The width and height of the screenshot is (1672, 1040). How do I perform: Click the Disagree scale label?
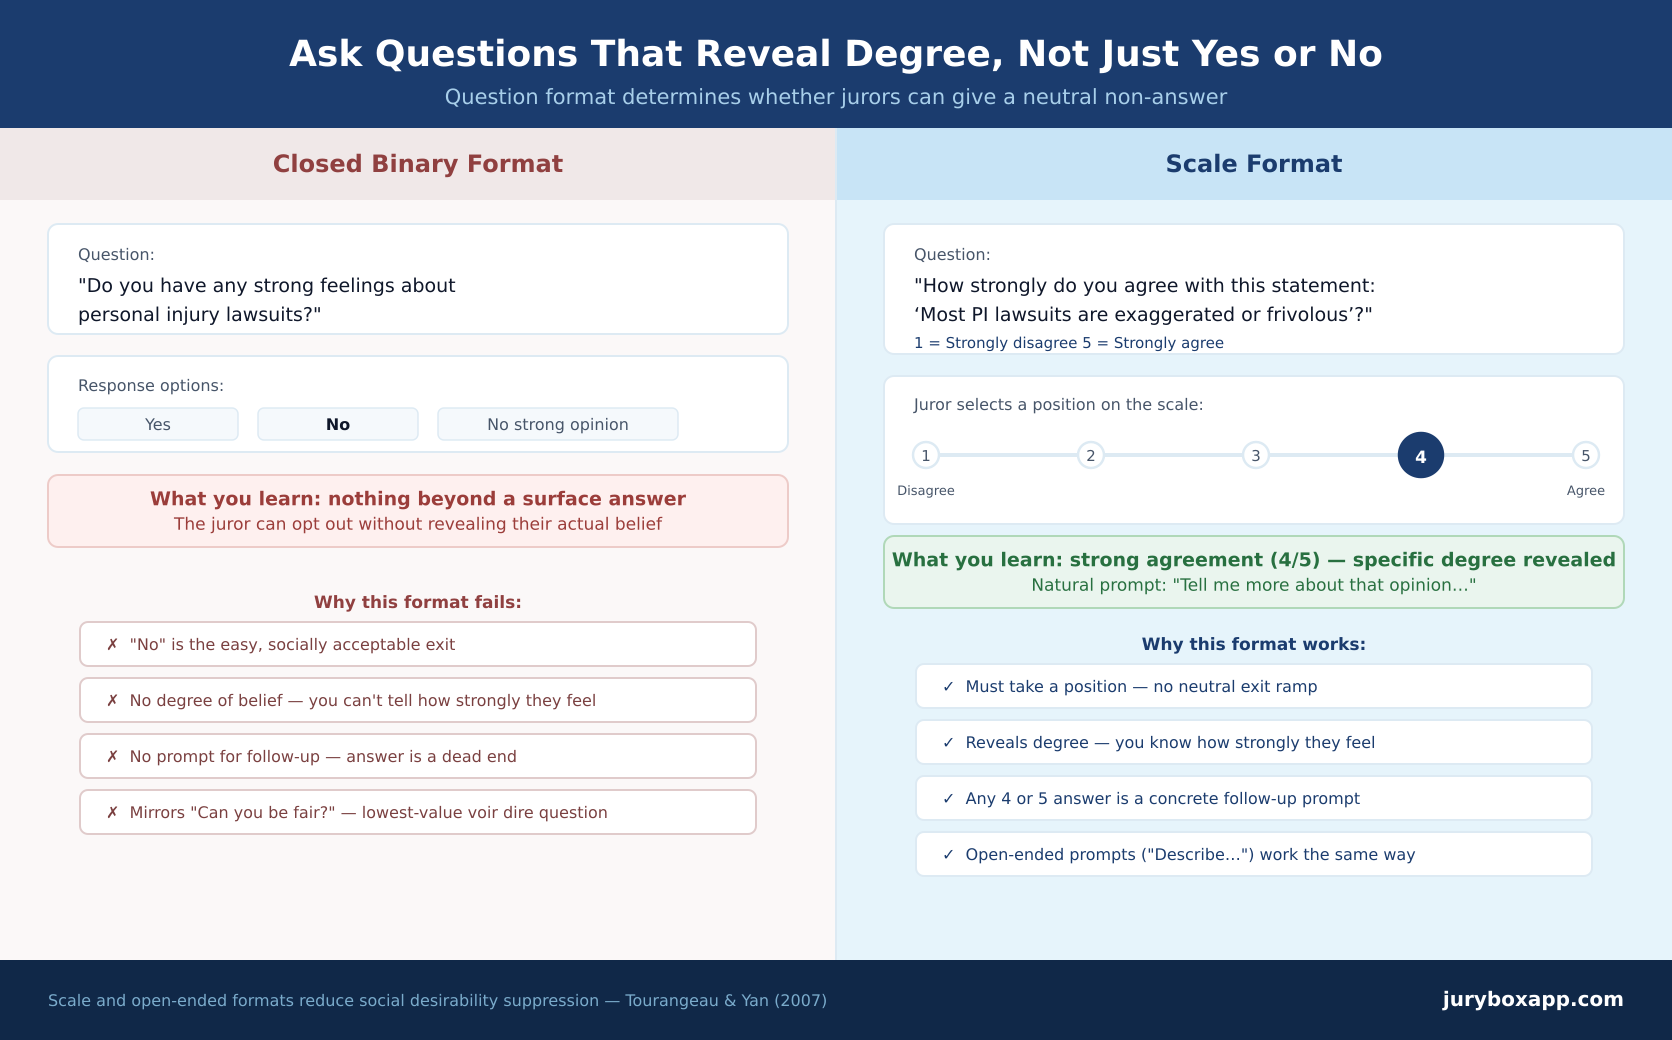(926, 491)
